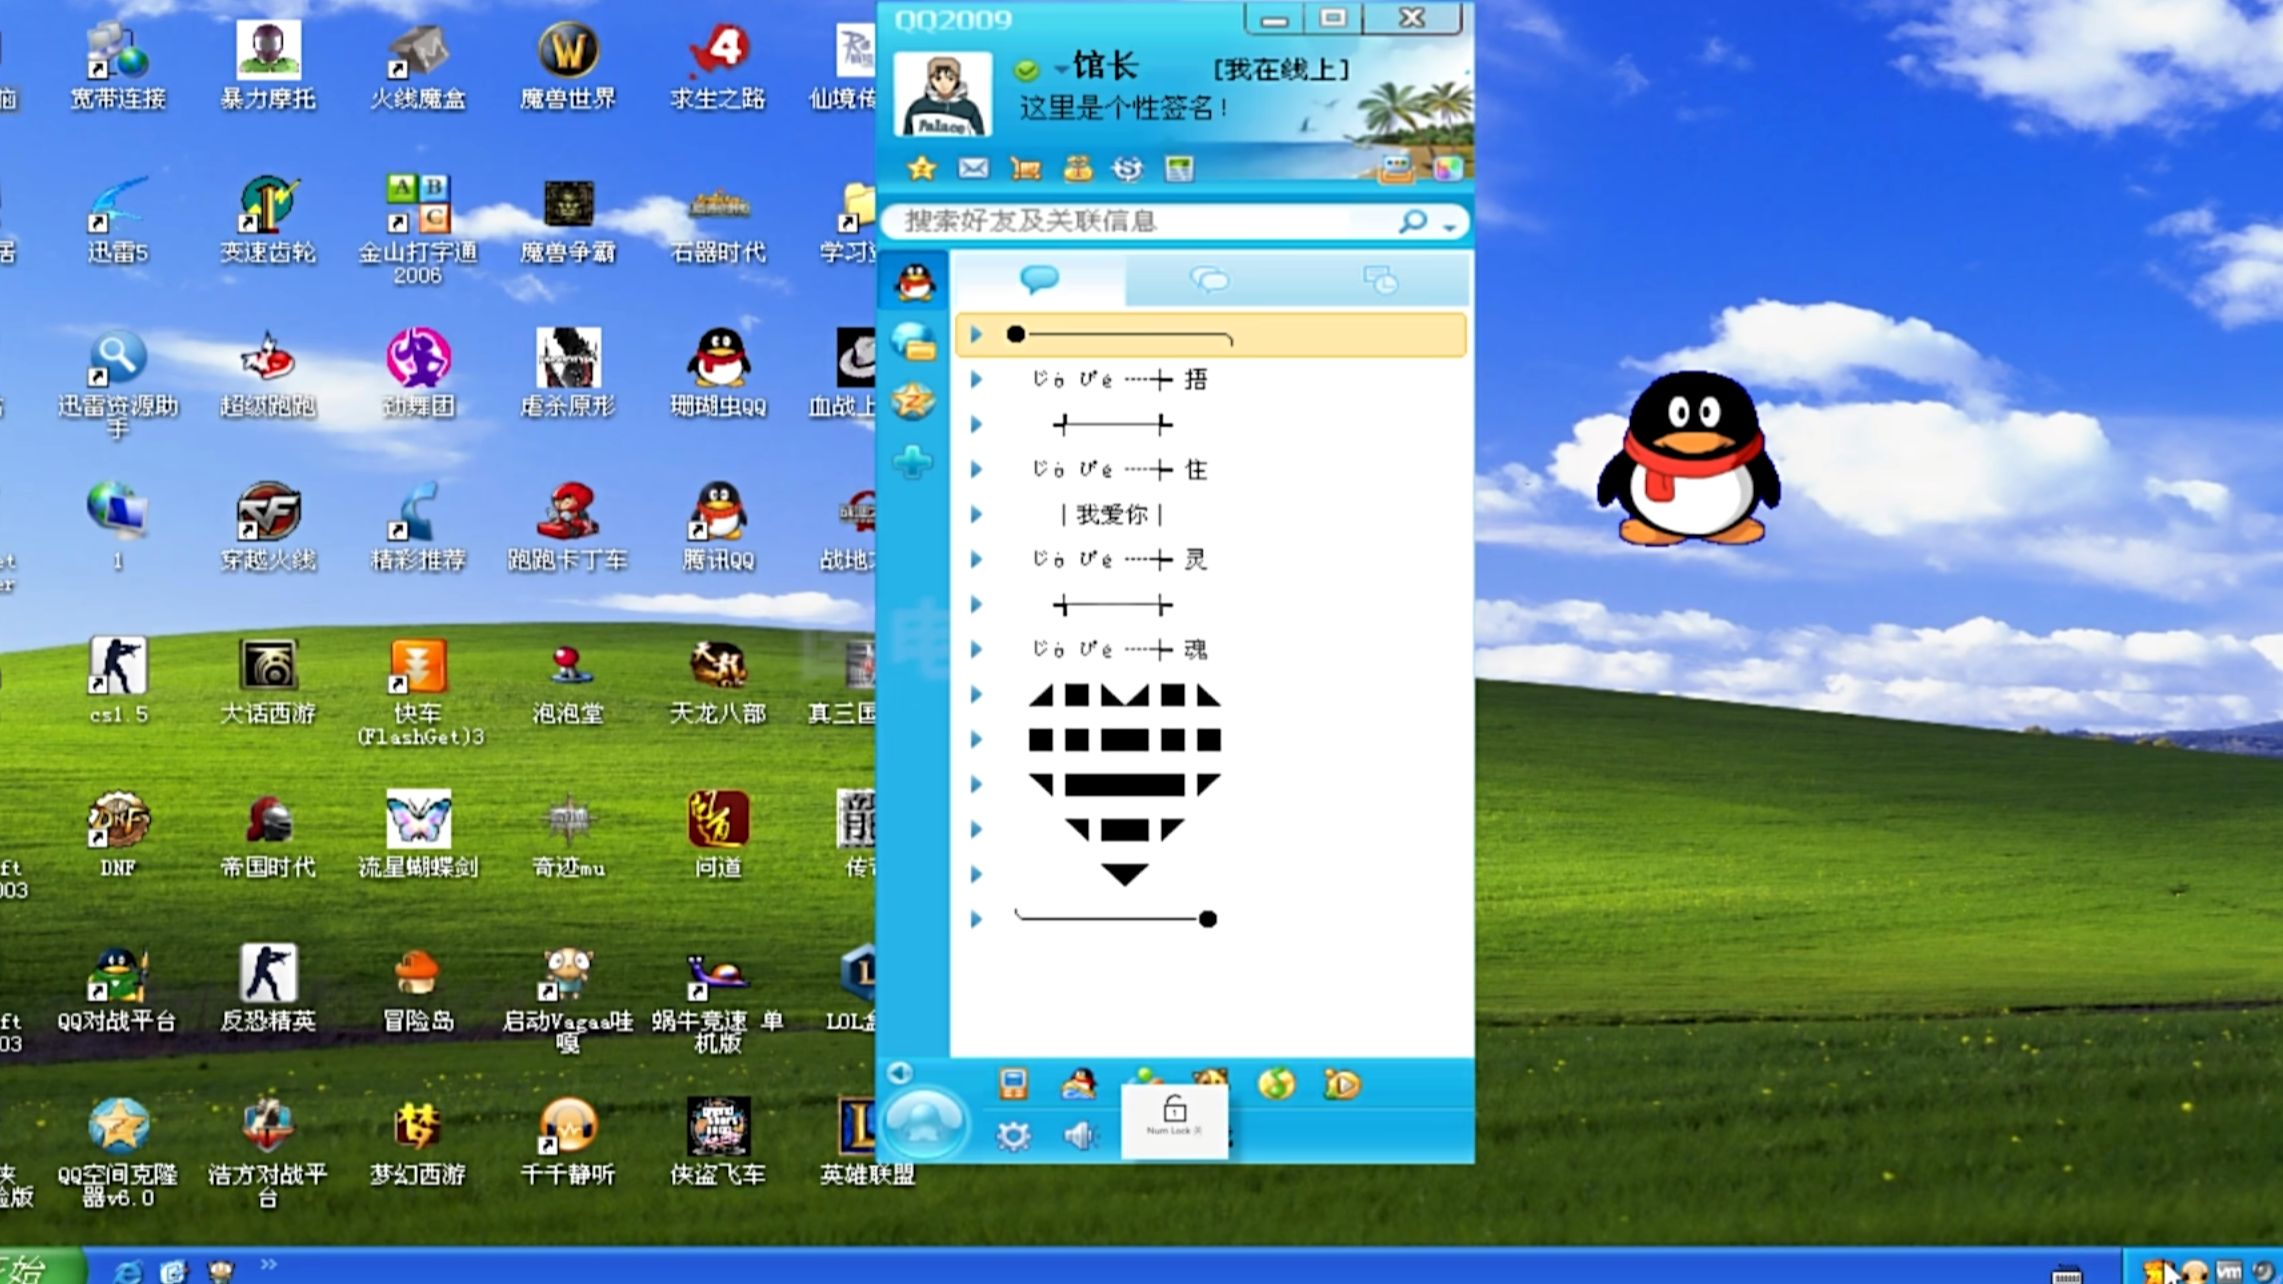Screen dimensions: 2283x1284
Task: Open the QQ对战平台 desktop icon
Action: [x=118, y=988]
